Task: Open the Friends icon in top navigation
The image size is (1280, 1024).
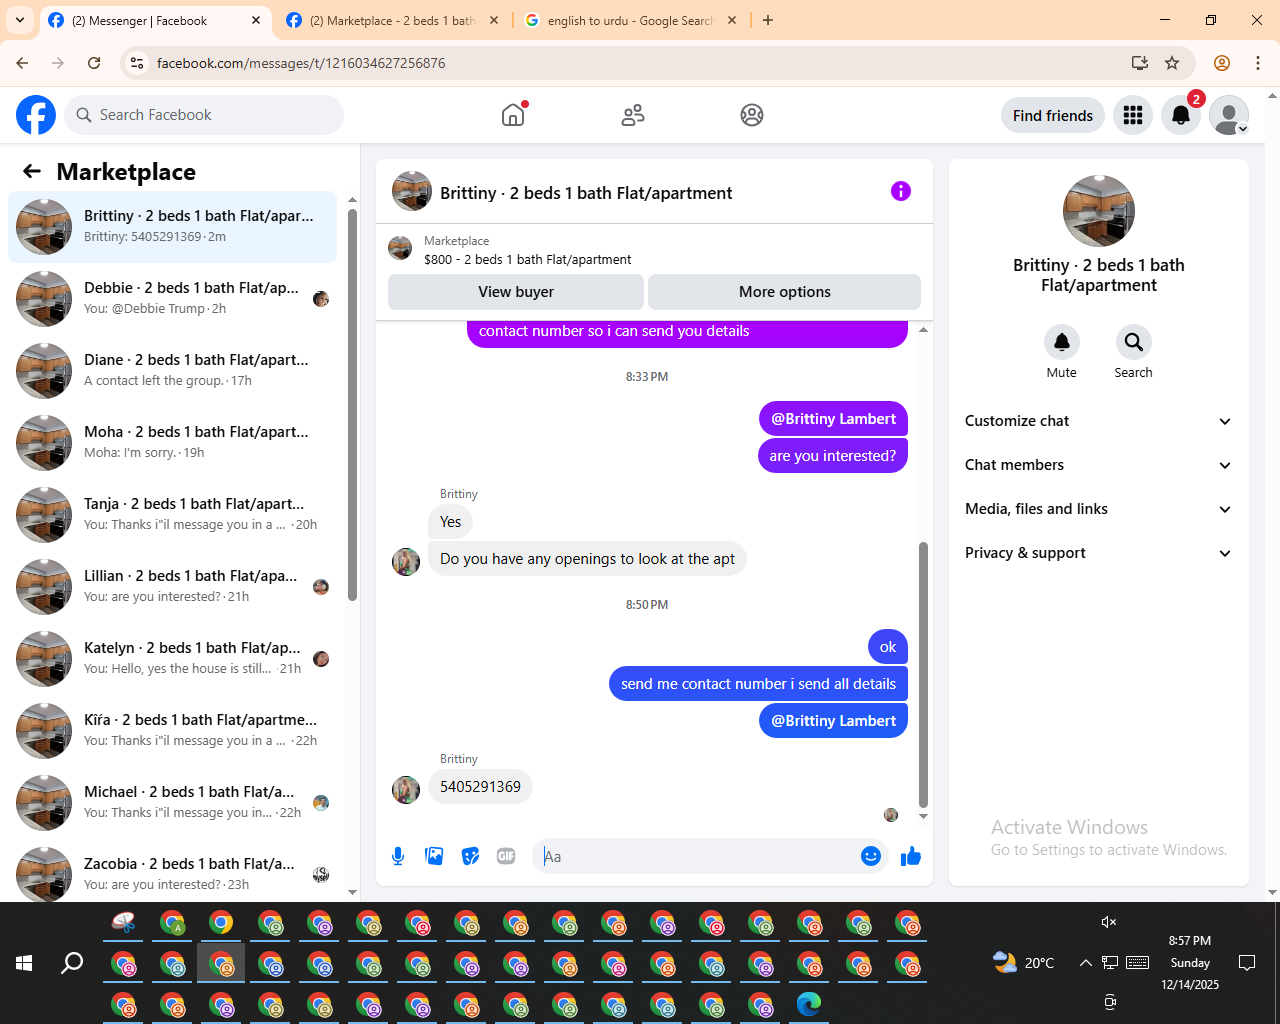Action: [x=633, y=115]
